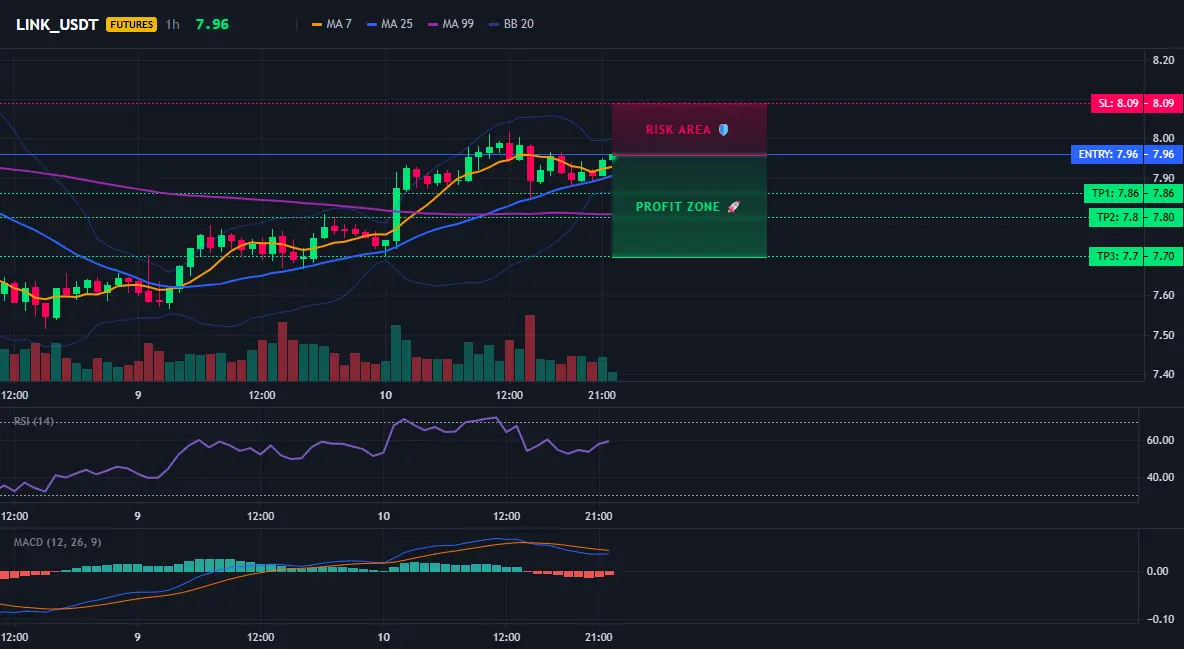Click the PROFIT ZONE label
The width and height of the screenshot is (1184, 649).
[x=677, y=207]
